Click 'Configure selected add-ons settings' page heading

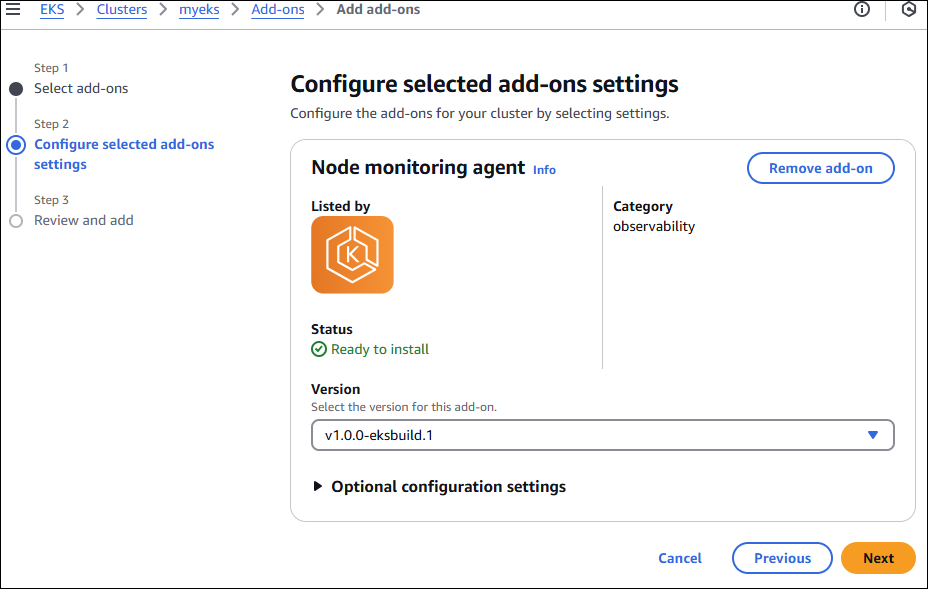coord(484,84)
